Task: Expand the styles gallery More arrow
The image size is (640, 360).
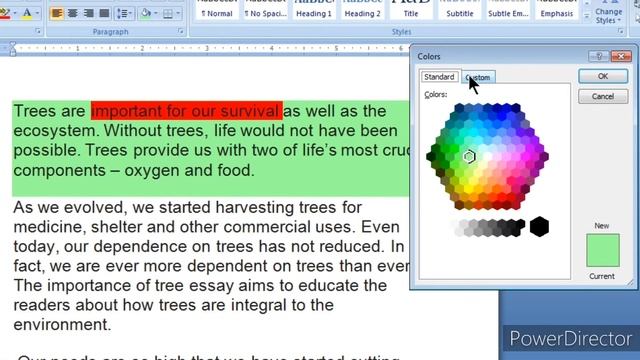Action: [x=587, y=16]
